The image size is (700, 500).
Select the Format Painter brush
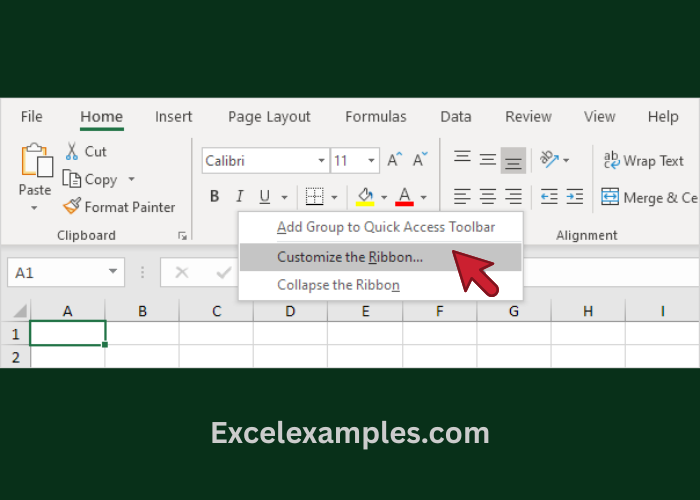point(73,207)
